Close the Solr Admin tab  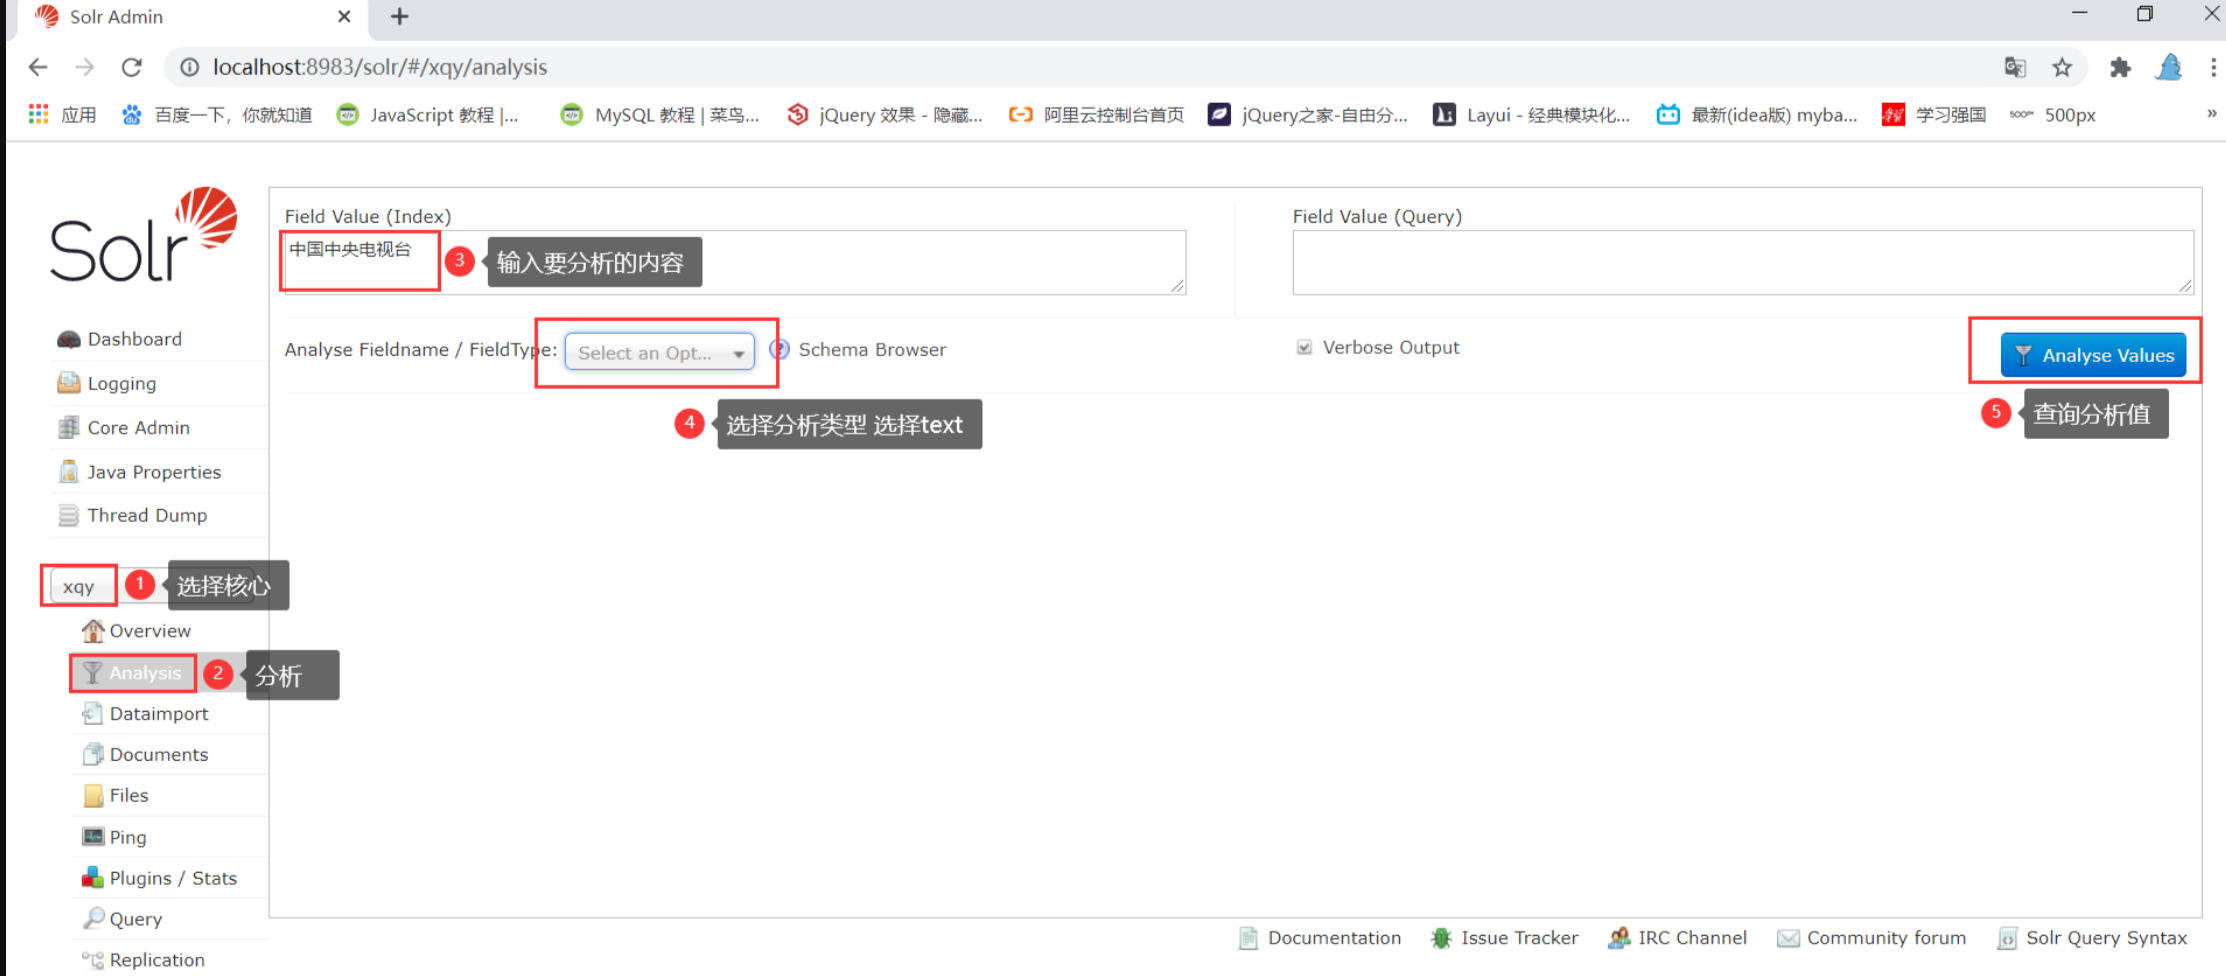(344, 16)
